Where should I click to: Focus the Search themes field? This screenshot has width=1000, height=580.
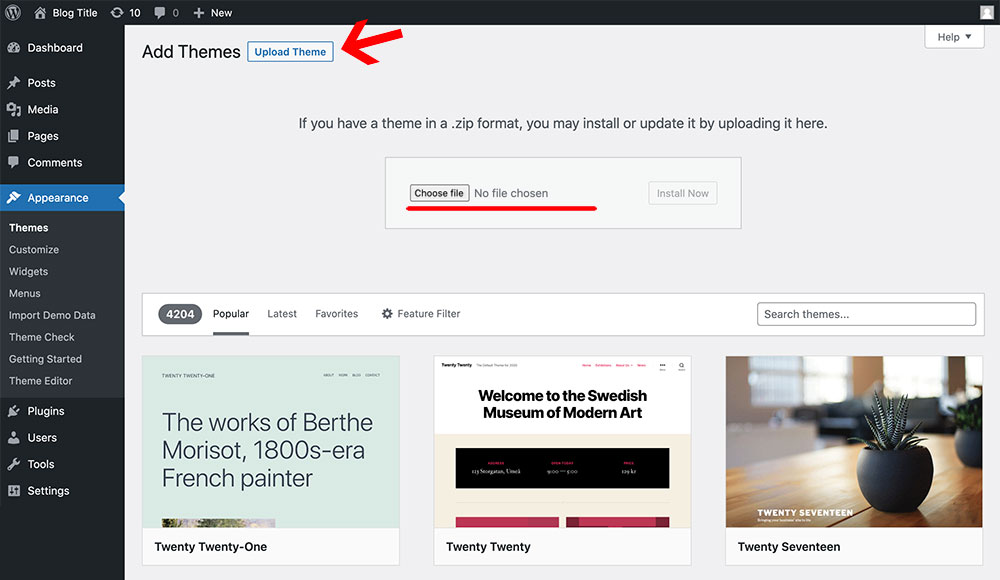[866, 314]
